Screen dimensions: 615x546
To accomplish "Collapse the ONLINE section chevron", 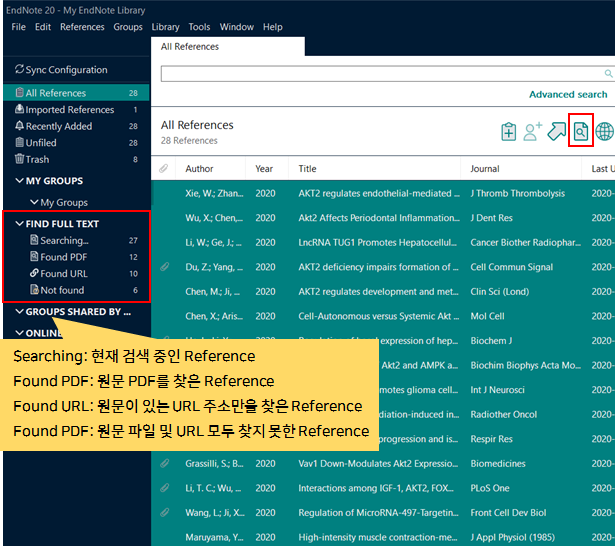I will click(19, 333).
